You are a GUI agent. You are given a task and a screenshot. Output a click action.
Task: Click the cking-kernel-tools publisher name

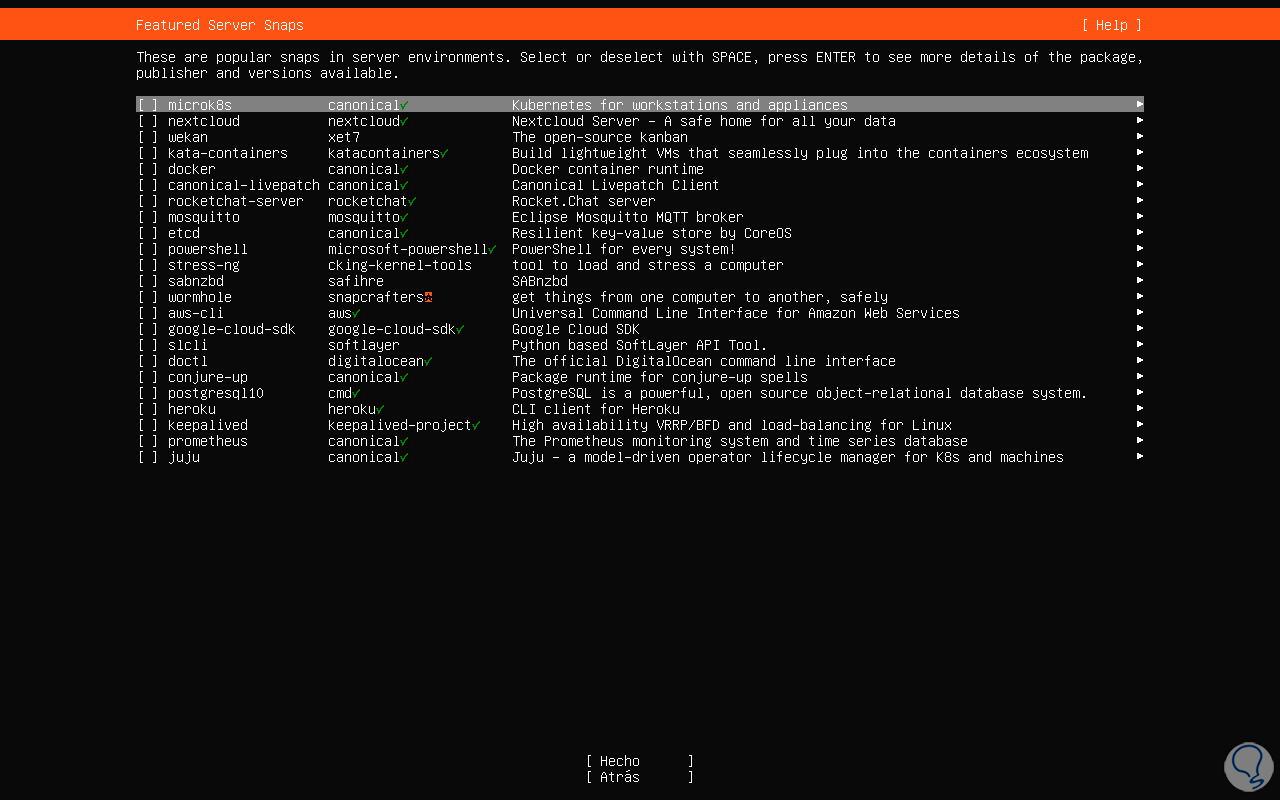pos(400,265)
